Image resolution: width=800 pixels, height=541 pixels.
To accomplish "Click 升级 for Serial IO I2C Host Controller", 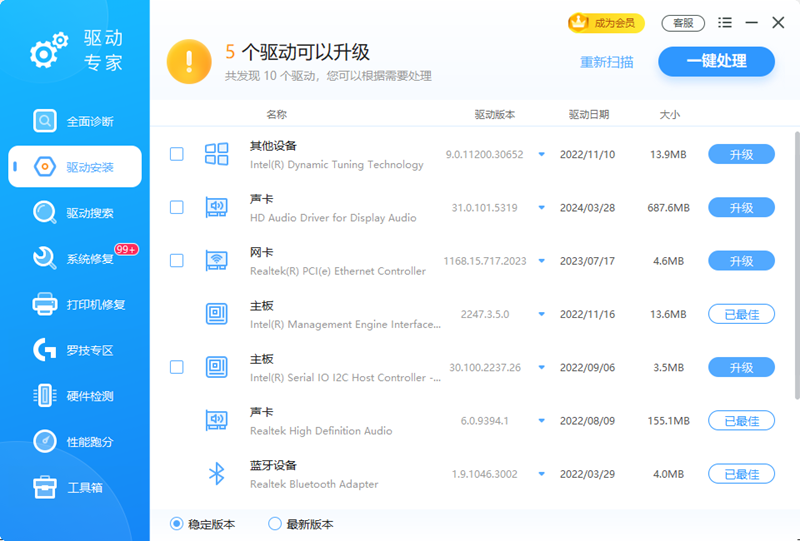I will tap(741, 367).
